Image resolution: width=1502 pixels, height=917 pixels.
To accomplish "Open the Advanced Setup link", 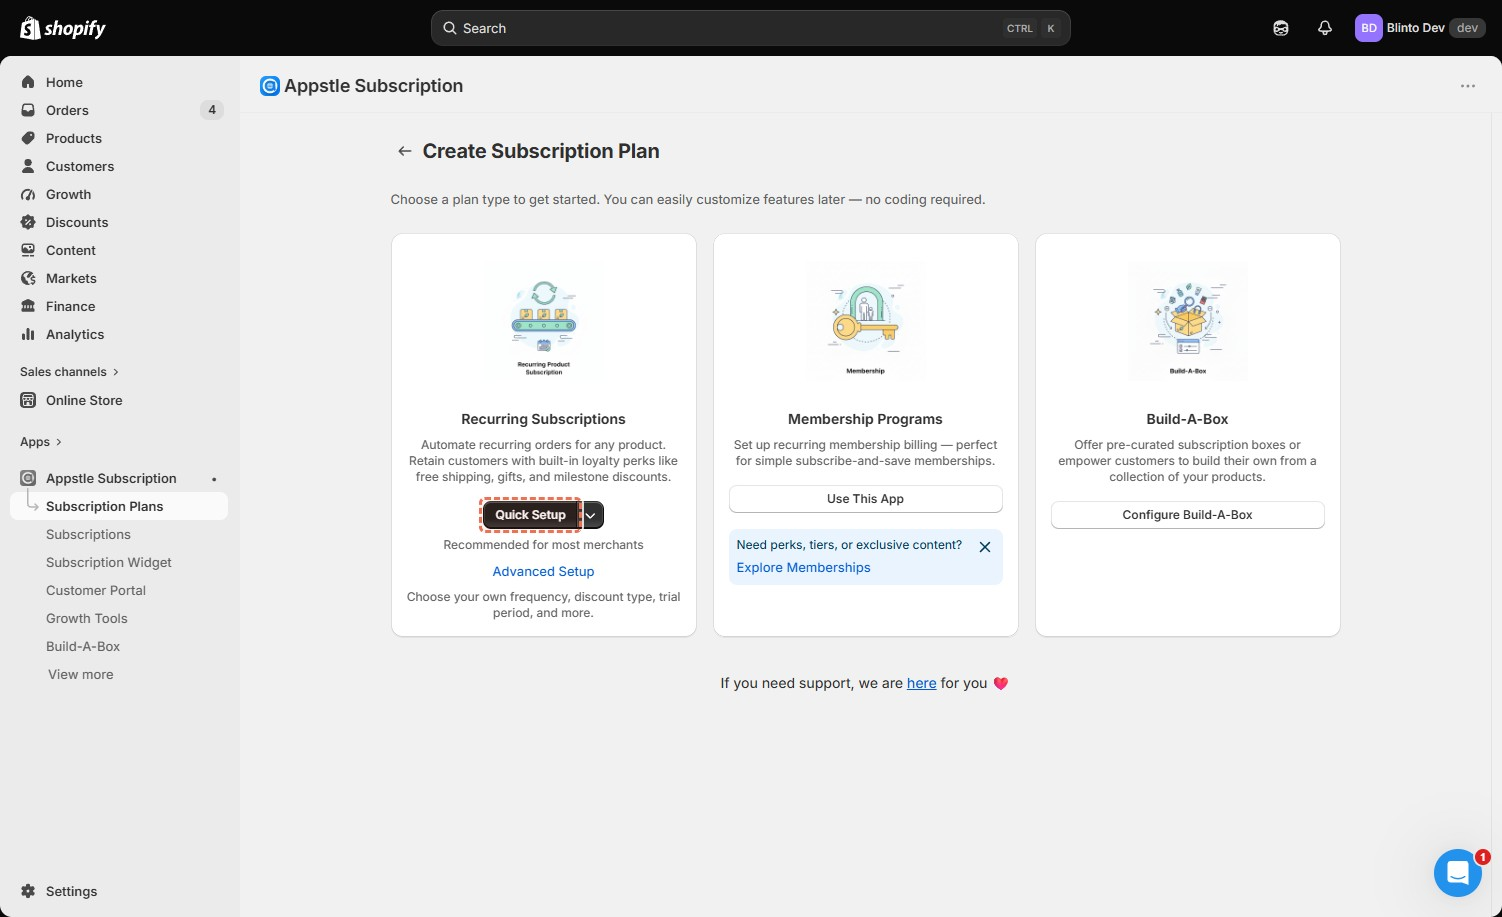I will (544, 572).
